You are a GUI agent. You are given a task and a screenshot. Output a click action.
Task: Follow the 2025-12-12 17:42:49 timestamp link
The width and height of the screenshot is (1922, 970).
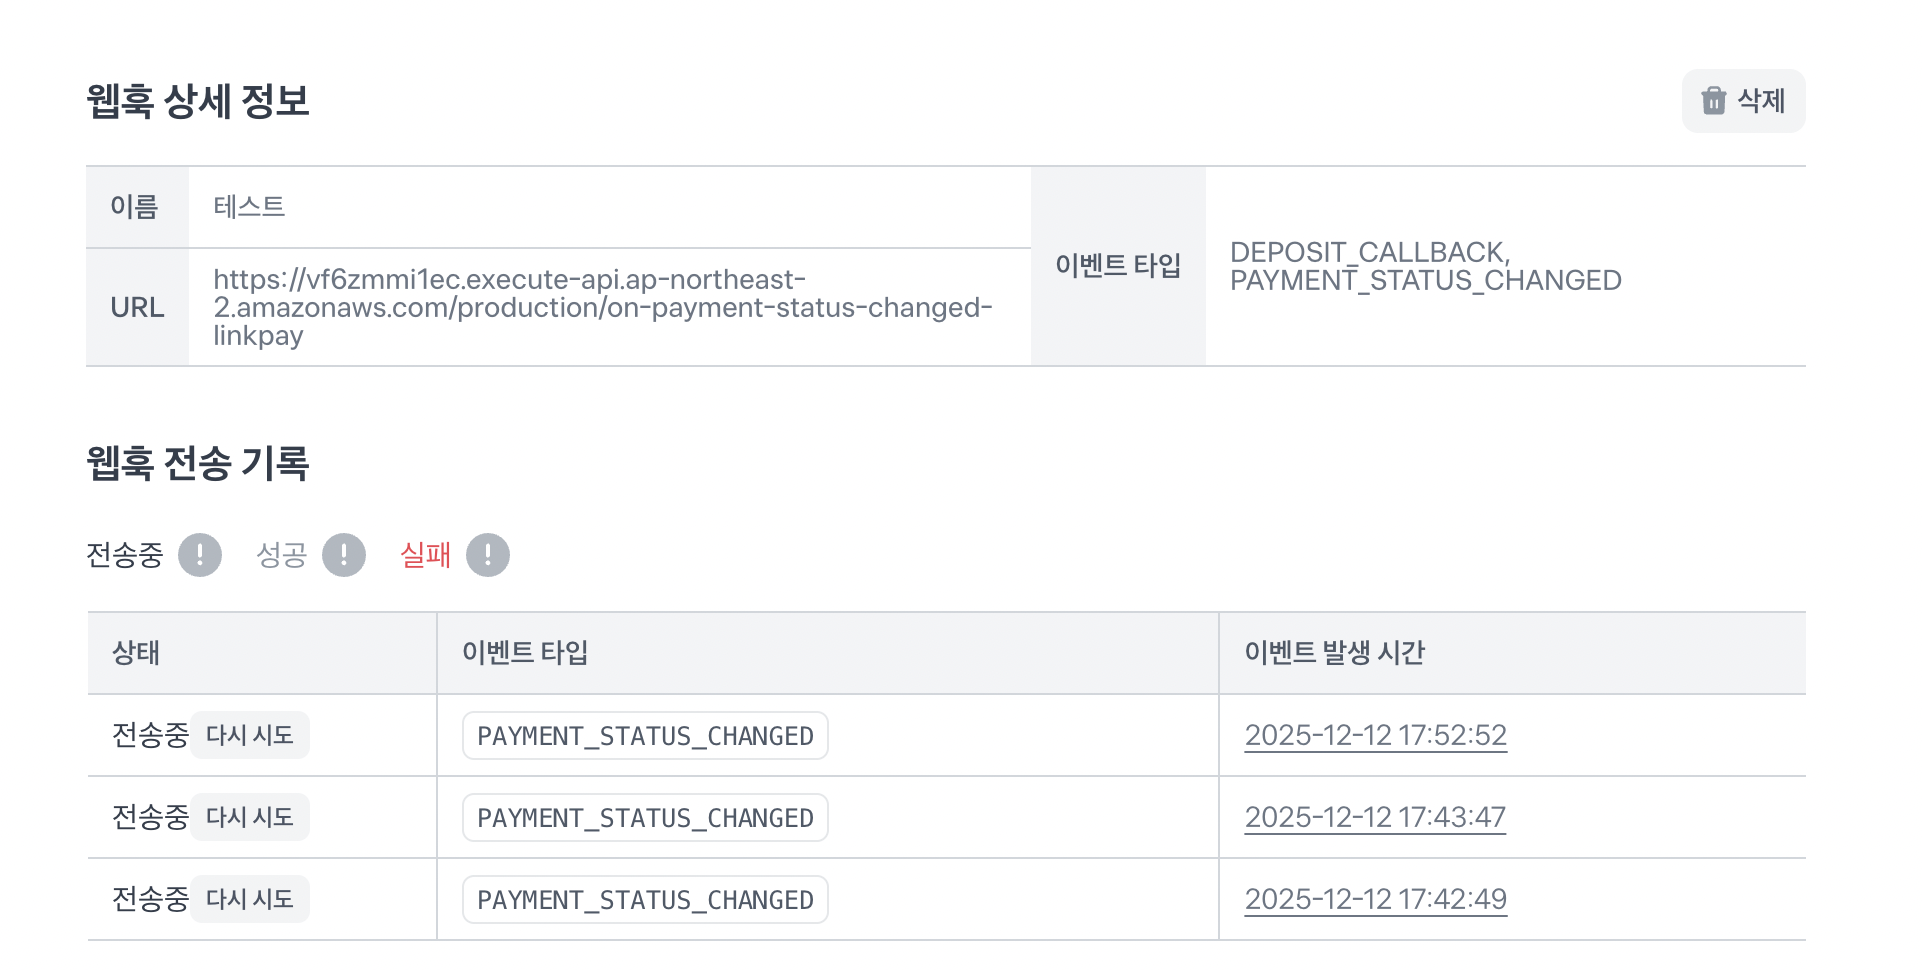pyautogui.click(x=1375, y=900)
